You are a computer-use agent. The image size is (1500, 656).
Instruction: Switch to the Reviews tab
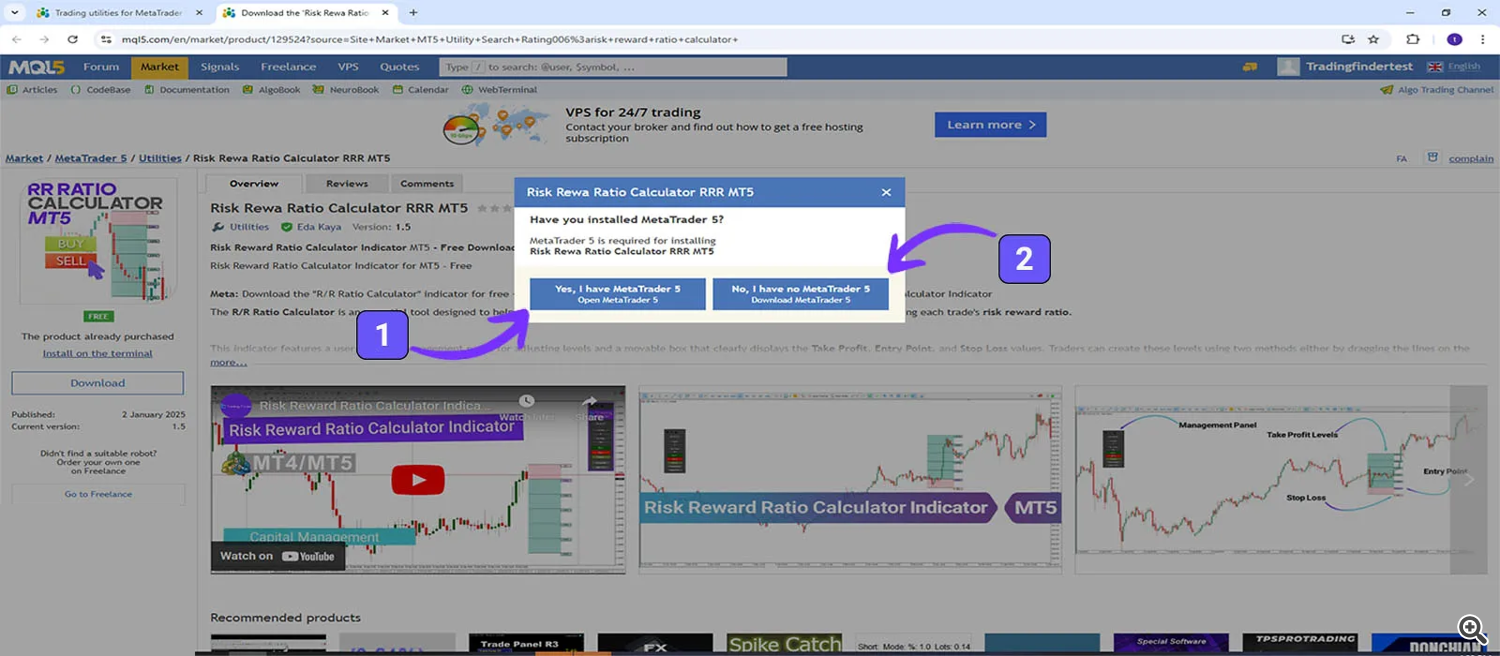pyautogui.click(x=347, y=184)
